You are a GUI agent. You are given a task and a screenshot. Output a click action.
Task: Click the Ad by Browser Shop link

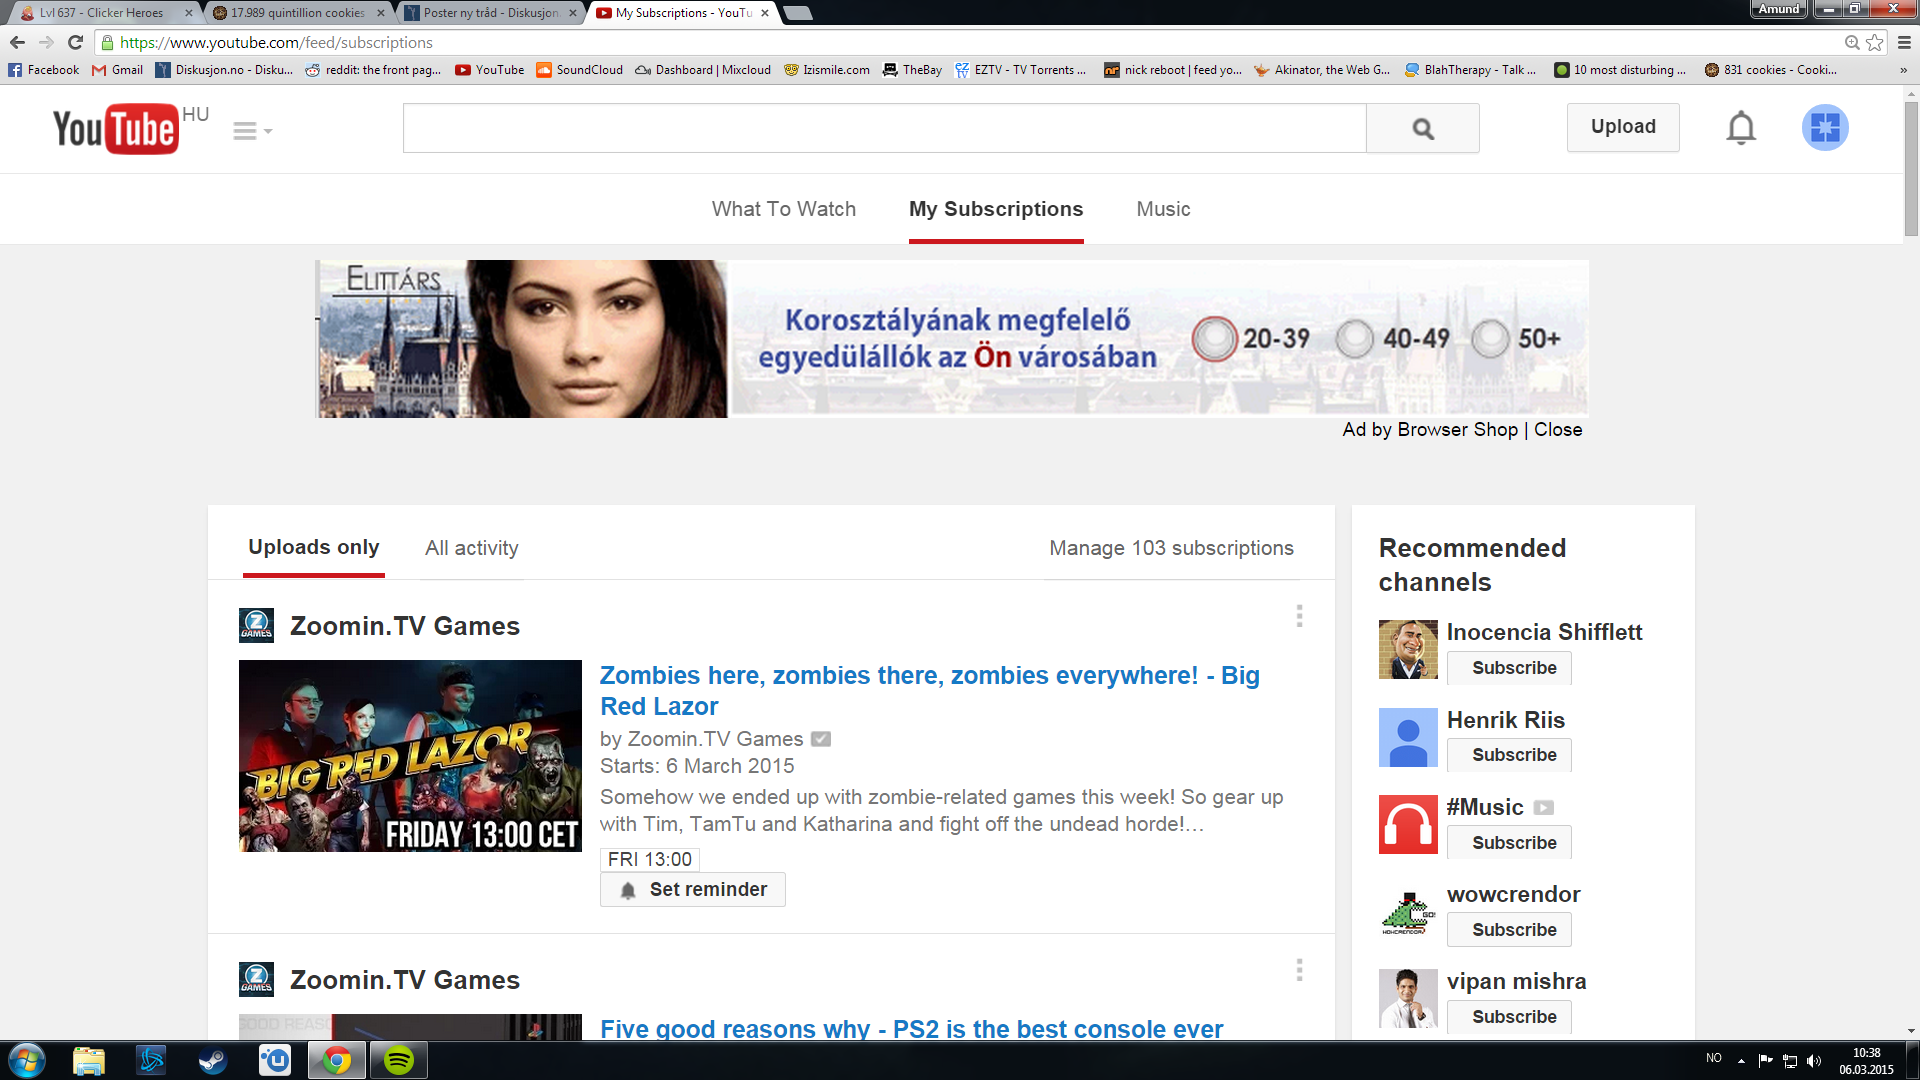(1429, 430)
